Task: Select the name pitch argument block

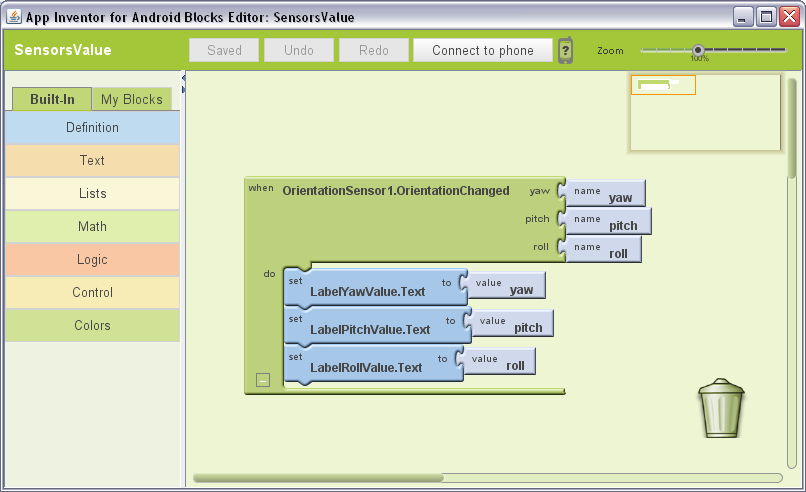Action: pos(608,221)
